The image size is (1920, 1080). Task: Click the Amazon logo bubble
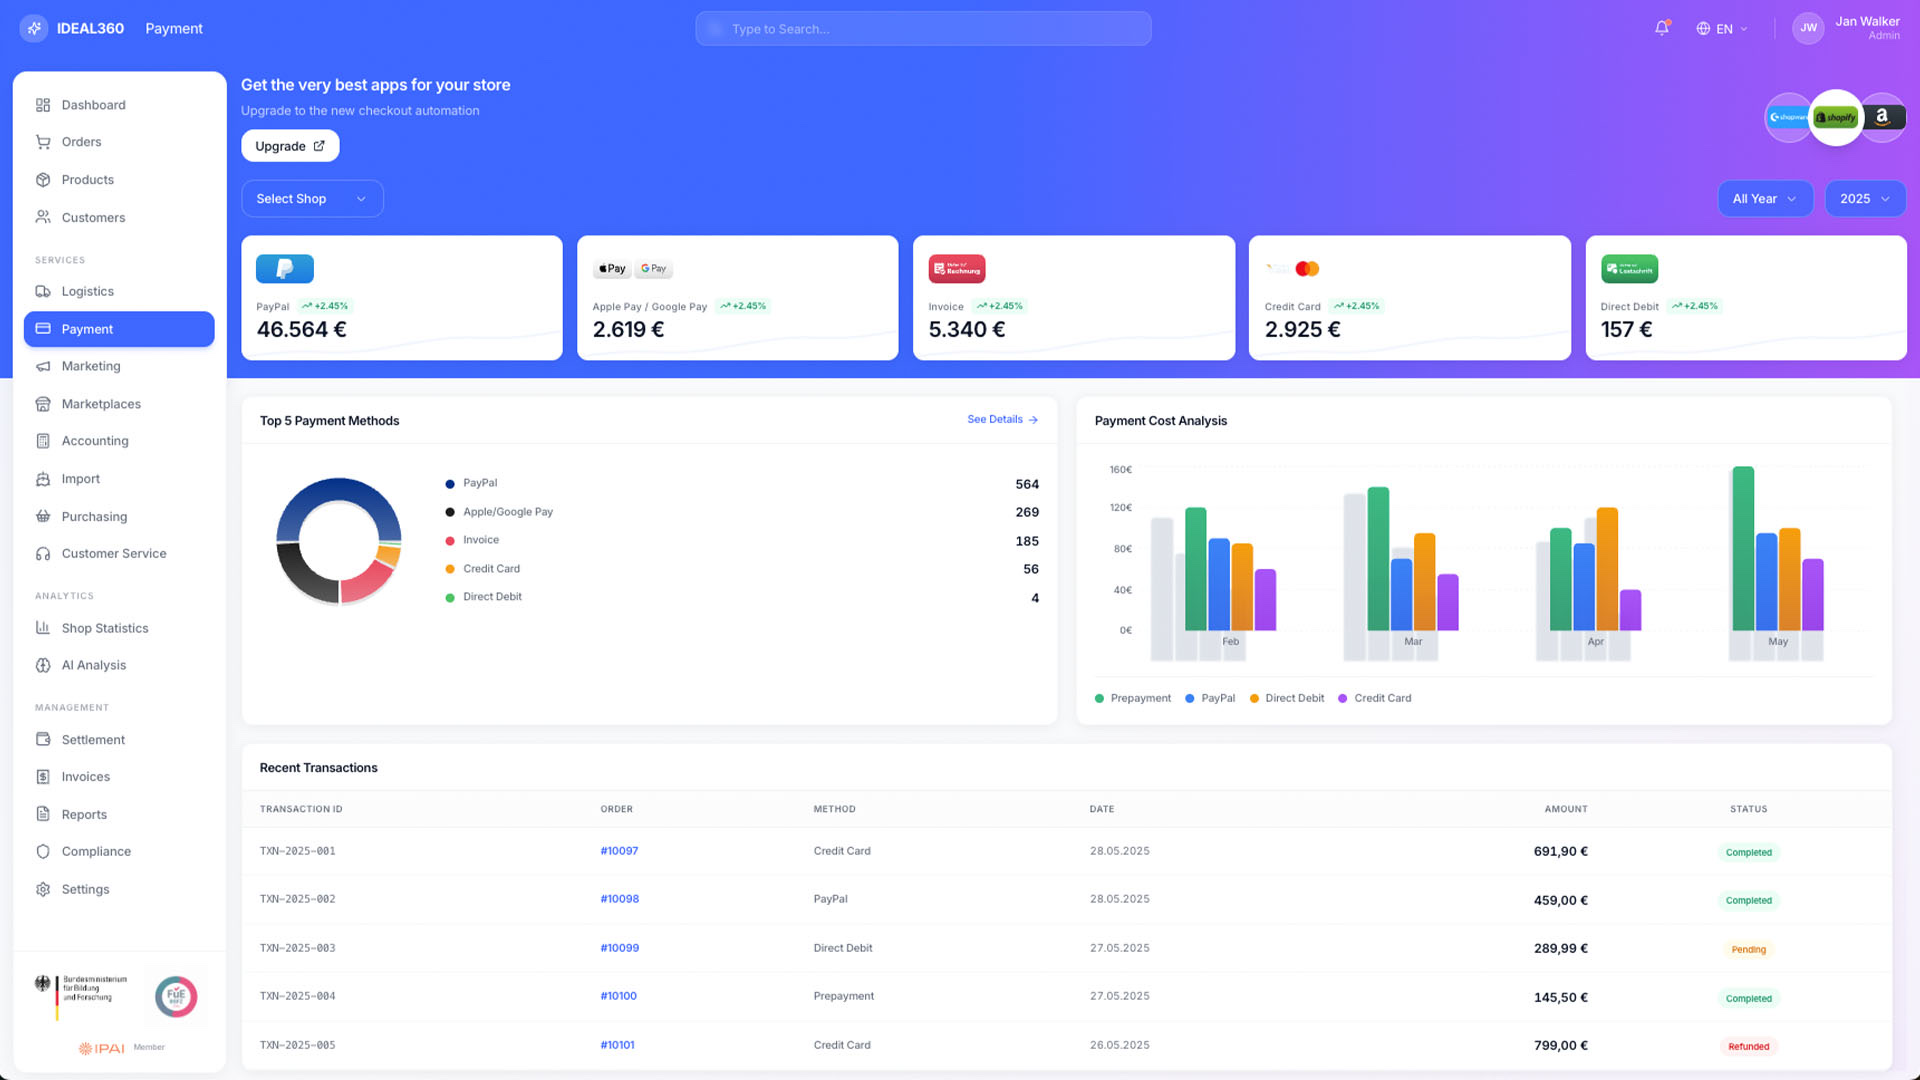click(1884, 117)
